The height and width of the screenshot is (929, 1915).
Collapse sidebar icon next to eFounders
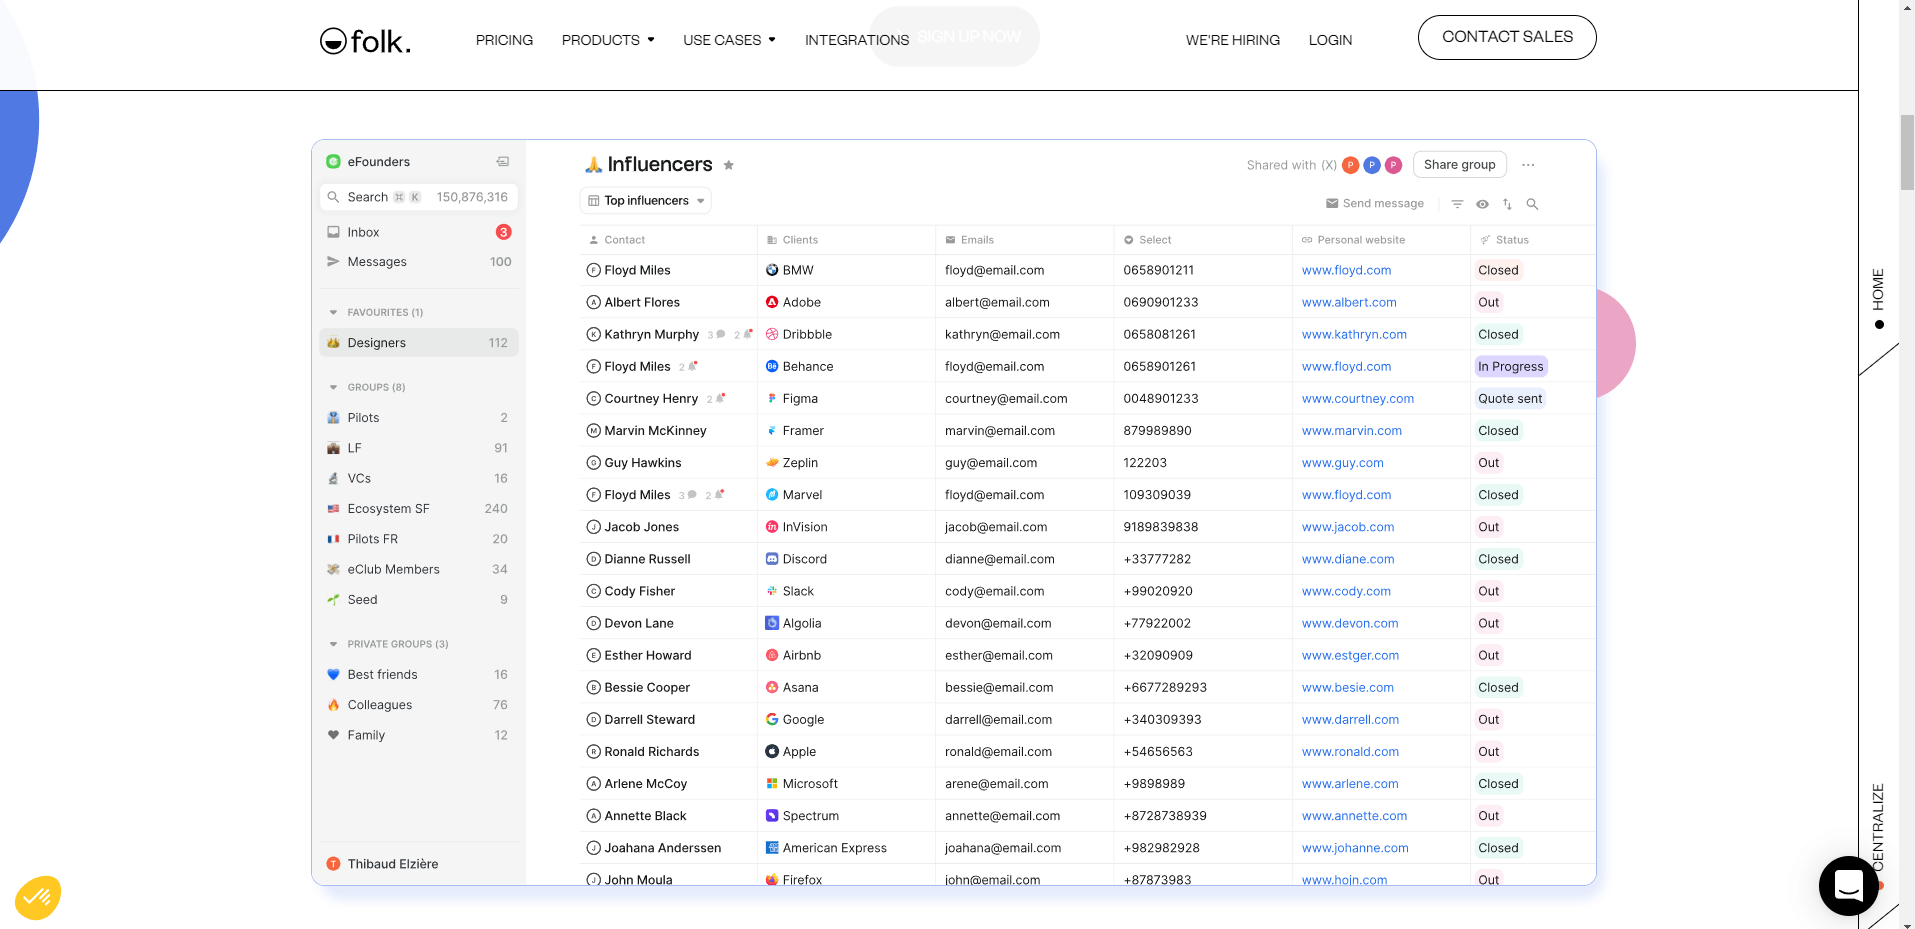click(503, 162)
